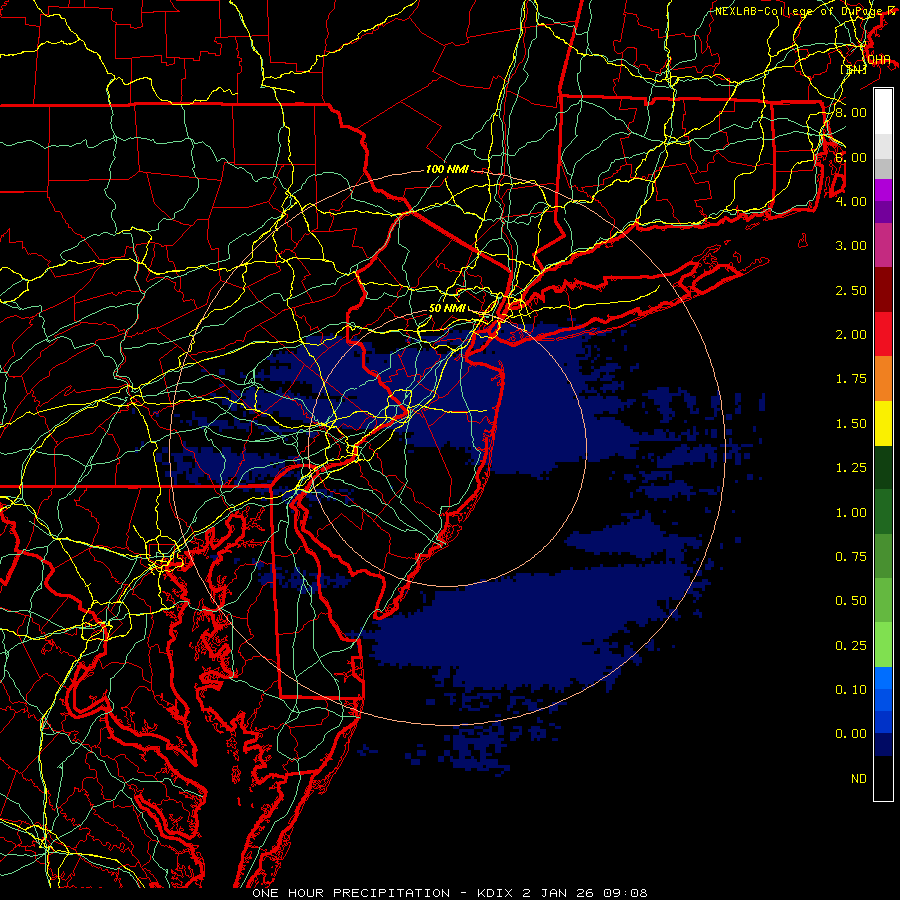Click the 8.00 legend value
Image resolution: width=900 pixels, height=900 pixels.
[851, 112]
